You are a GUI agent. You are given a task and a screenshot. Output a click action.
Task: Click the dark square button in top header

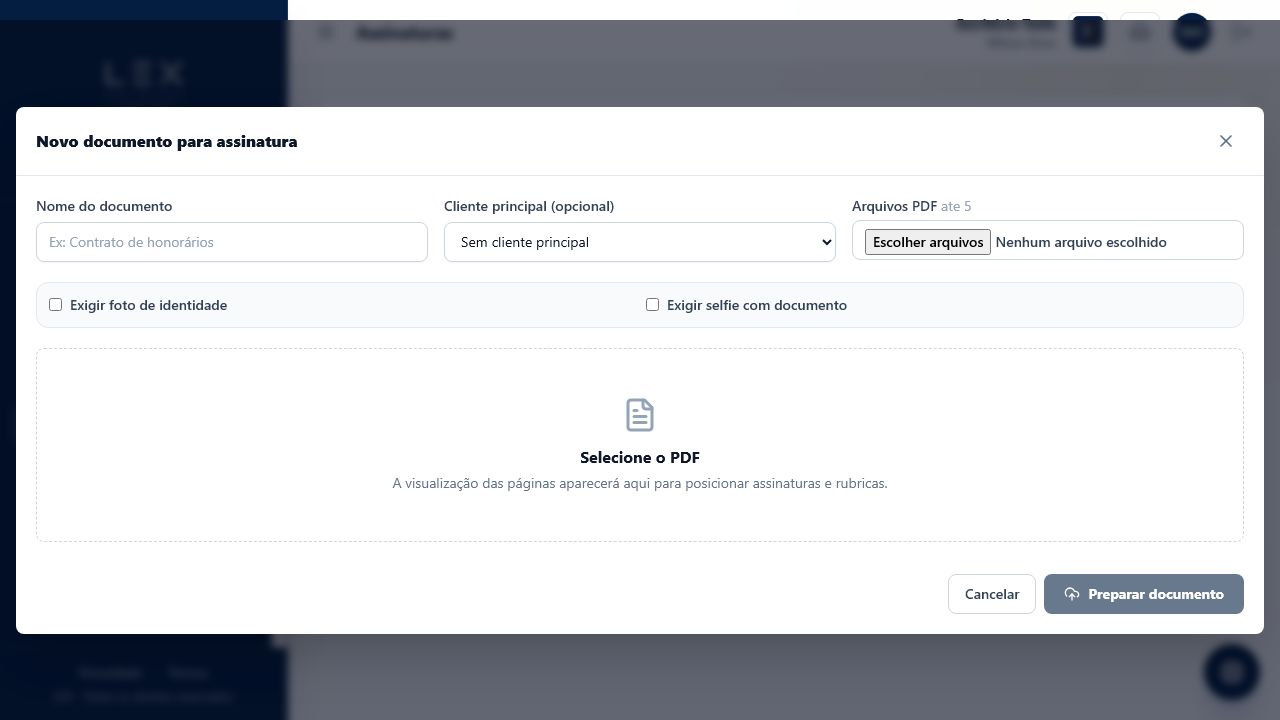(x=1088, y=33)
